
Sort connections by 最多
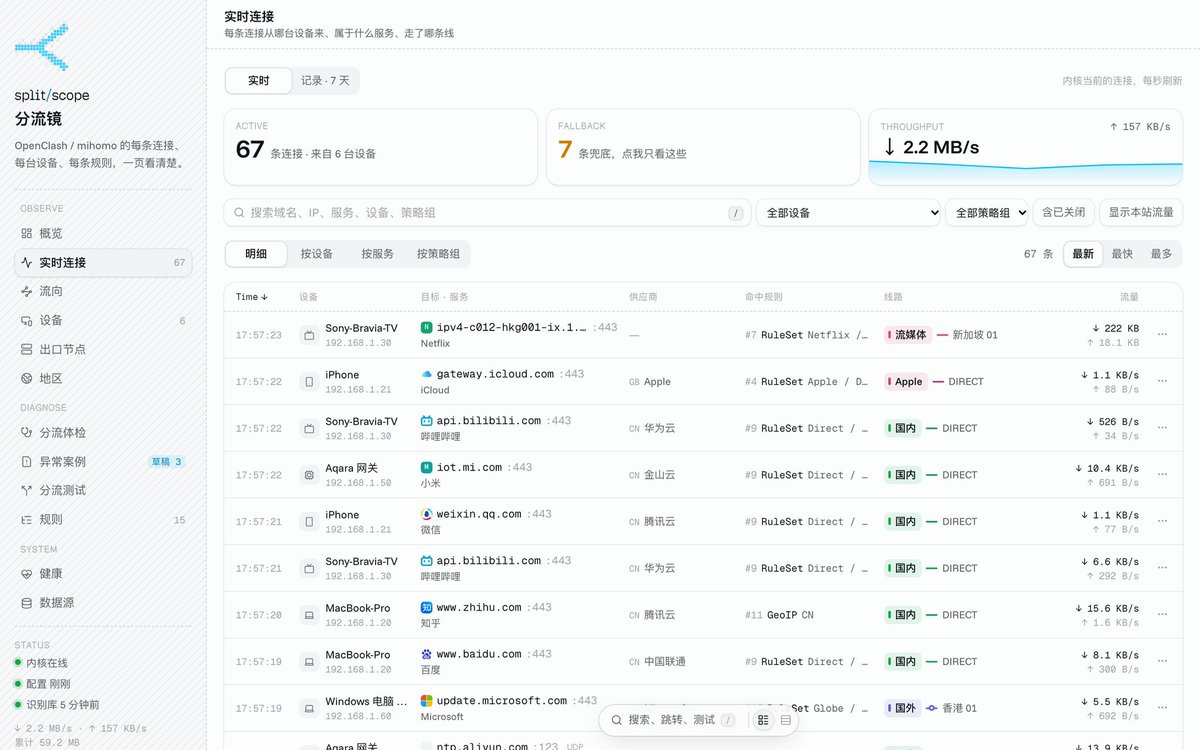pos(1161,254)
